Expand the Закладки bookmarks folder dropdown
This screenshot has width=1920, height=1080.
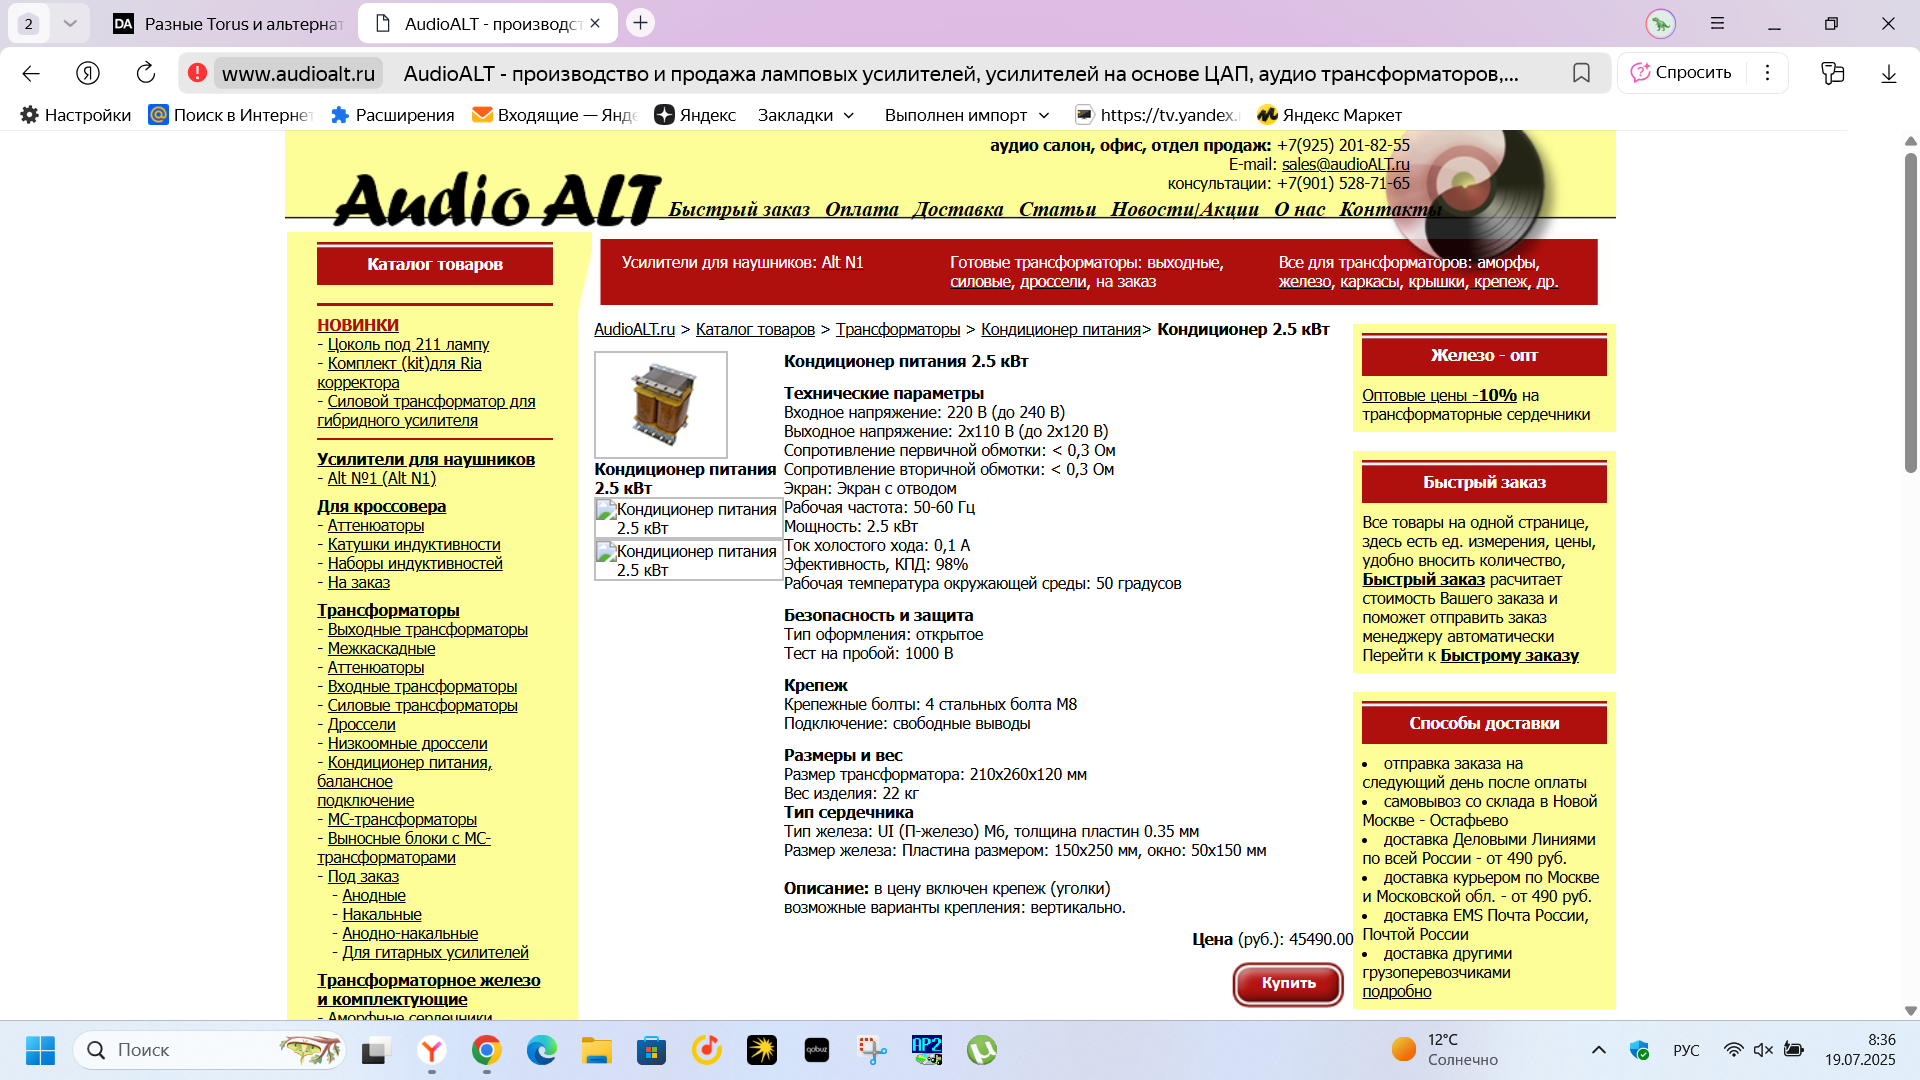pyautogui.click(x=849, y=115)
